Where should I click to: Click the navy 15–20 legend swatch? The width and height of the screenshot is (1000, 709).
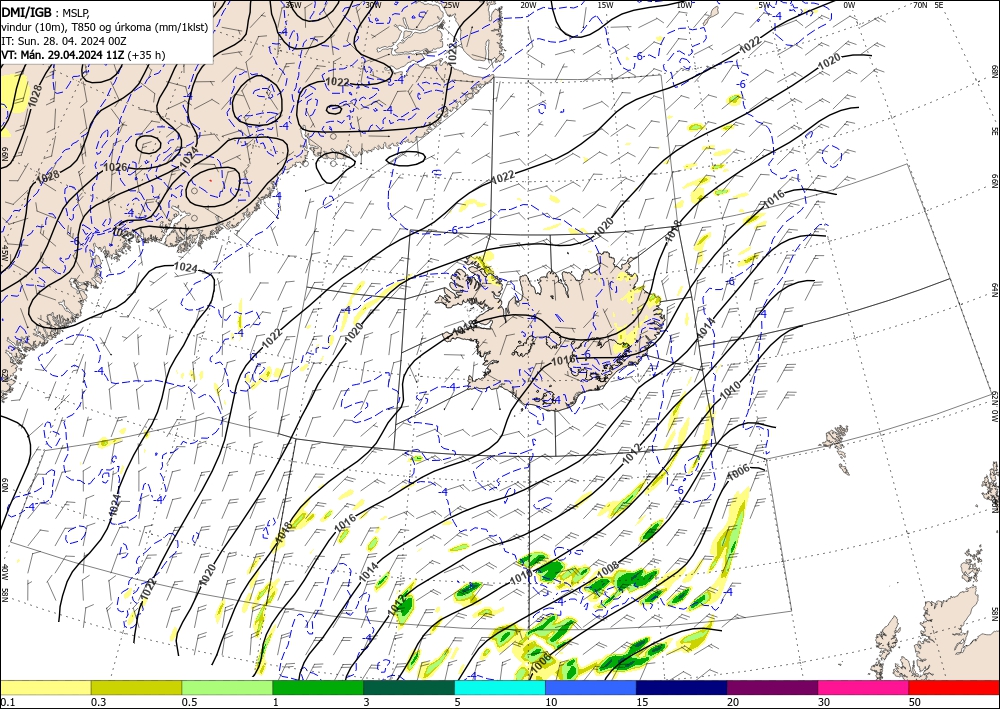tap(682, 687)
